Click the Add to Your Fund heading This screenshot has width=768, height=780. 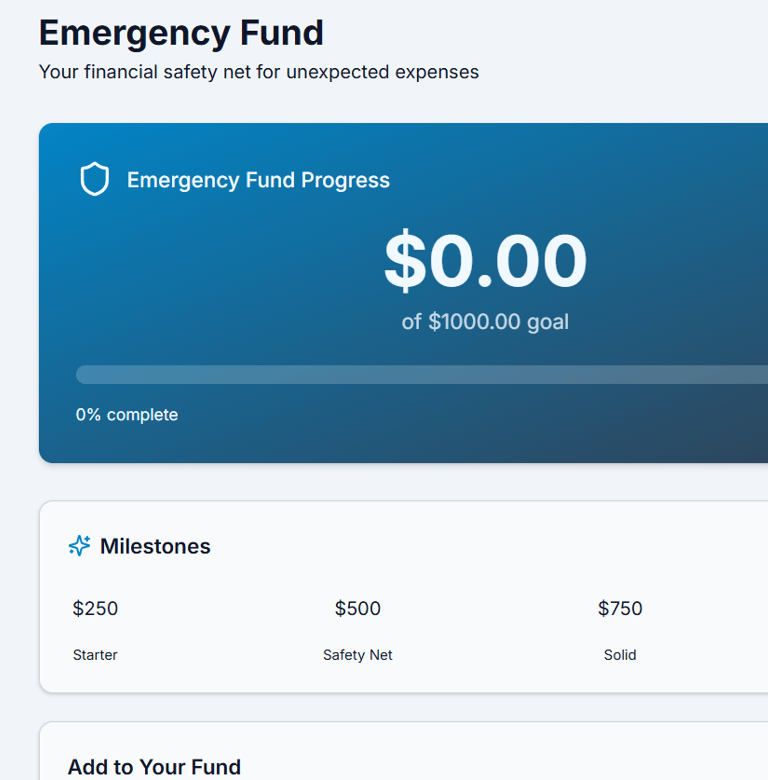(x=154, y=767)
